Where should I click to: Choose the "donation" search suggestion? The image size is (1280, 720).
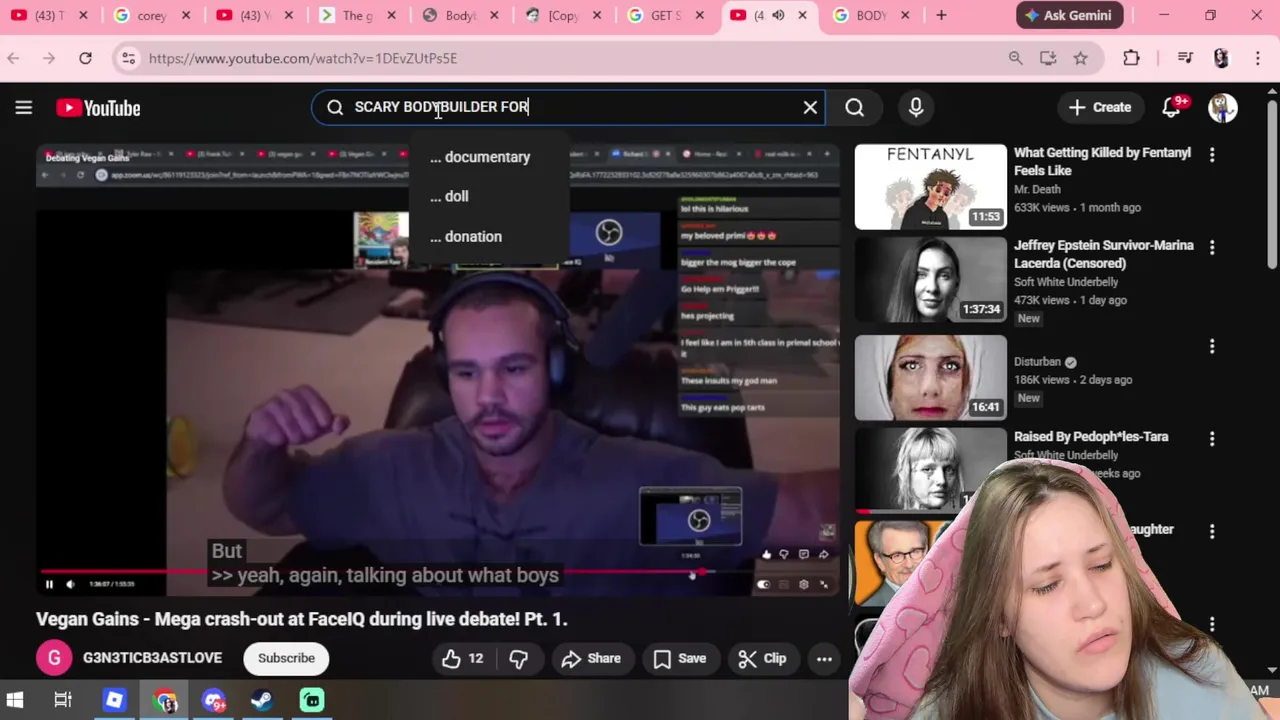pos(466,236)
